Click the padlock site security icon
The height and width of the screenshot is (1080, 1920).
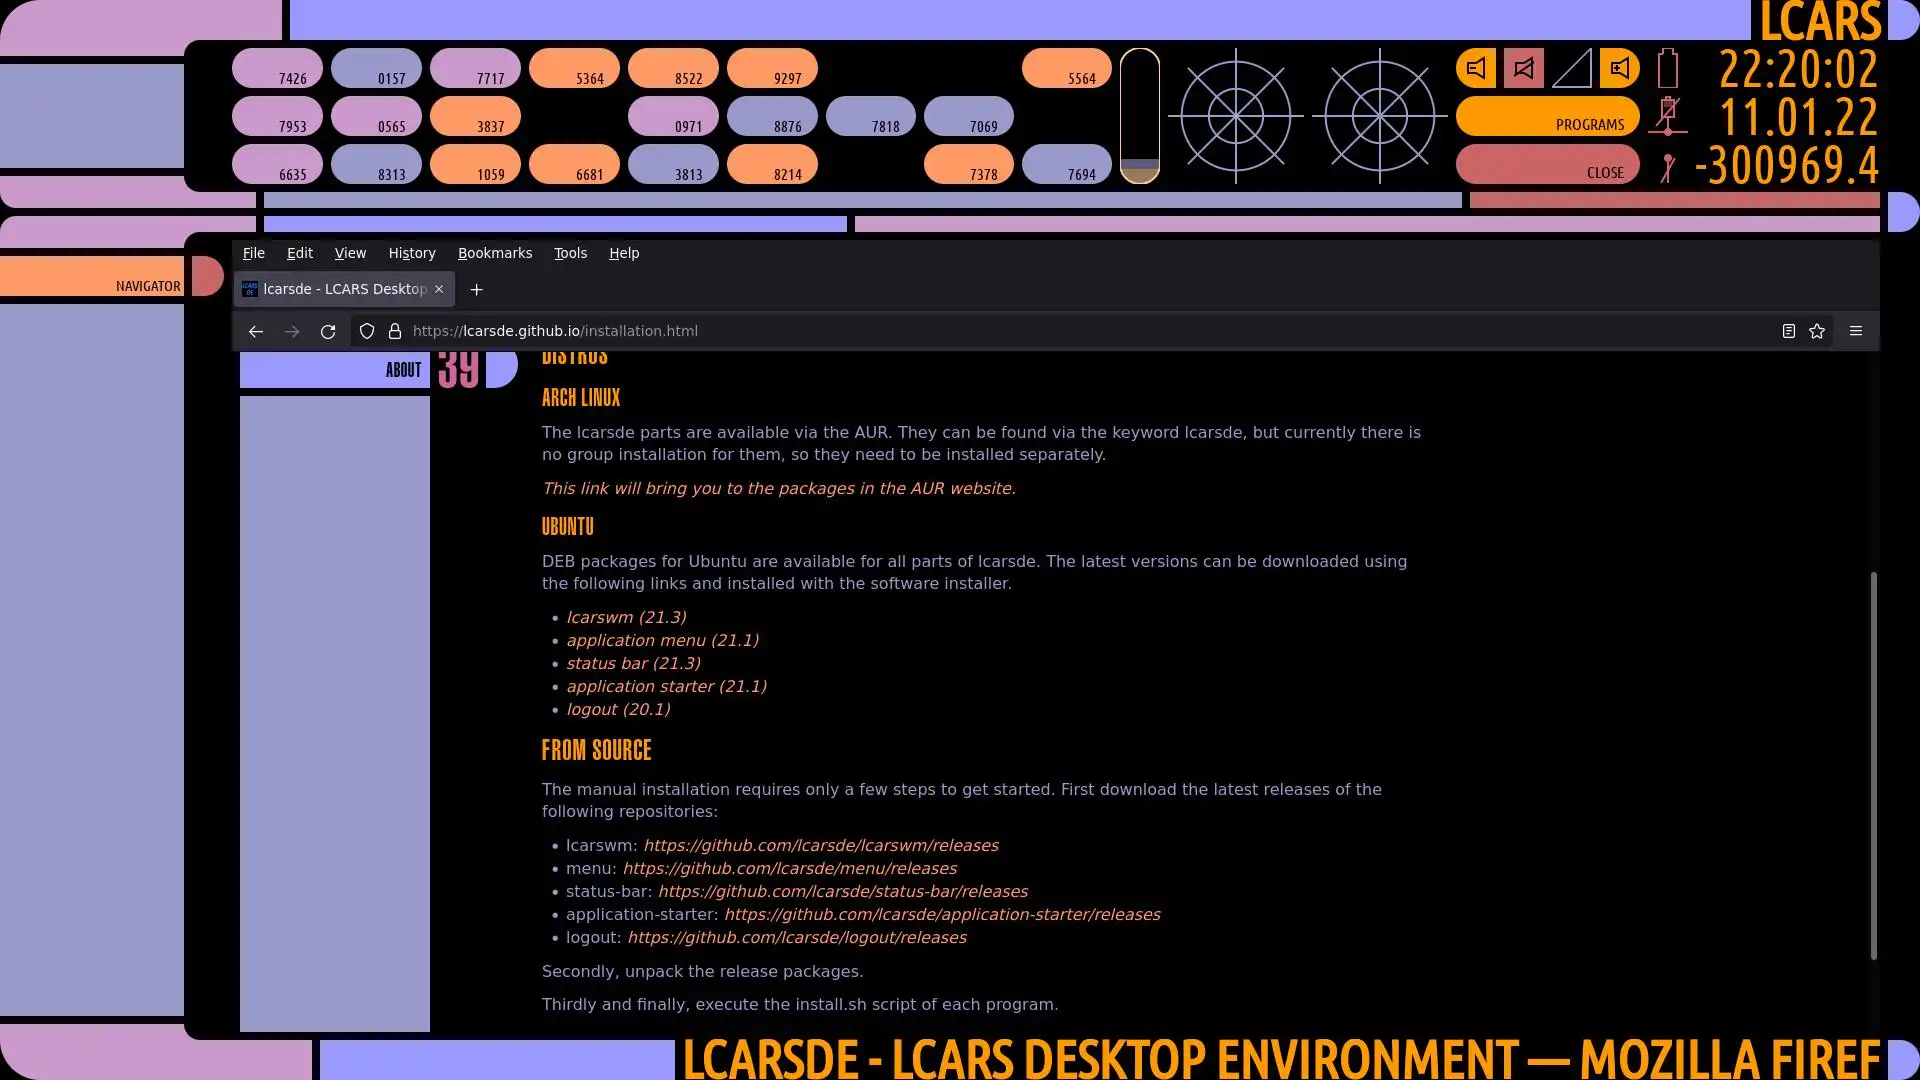(x=395, y=331)
